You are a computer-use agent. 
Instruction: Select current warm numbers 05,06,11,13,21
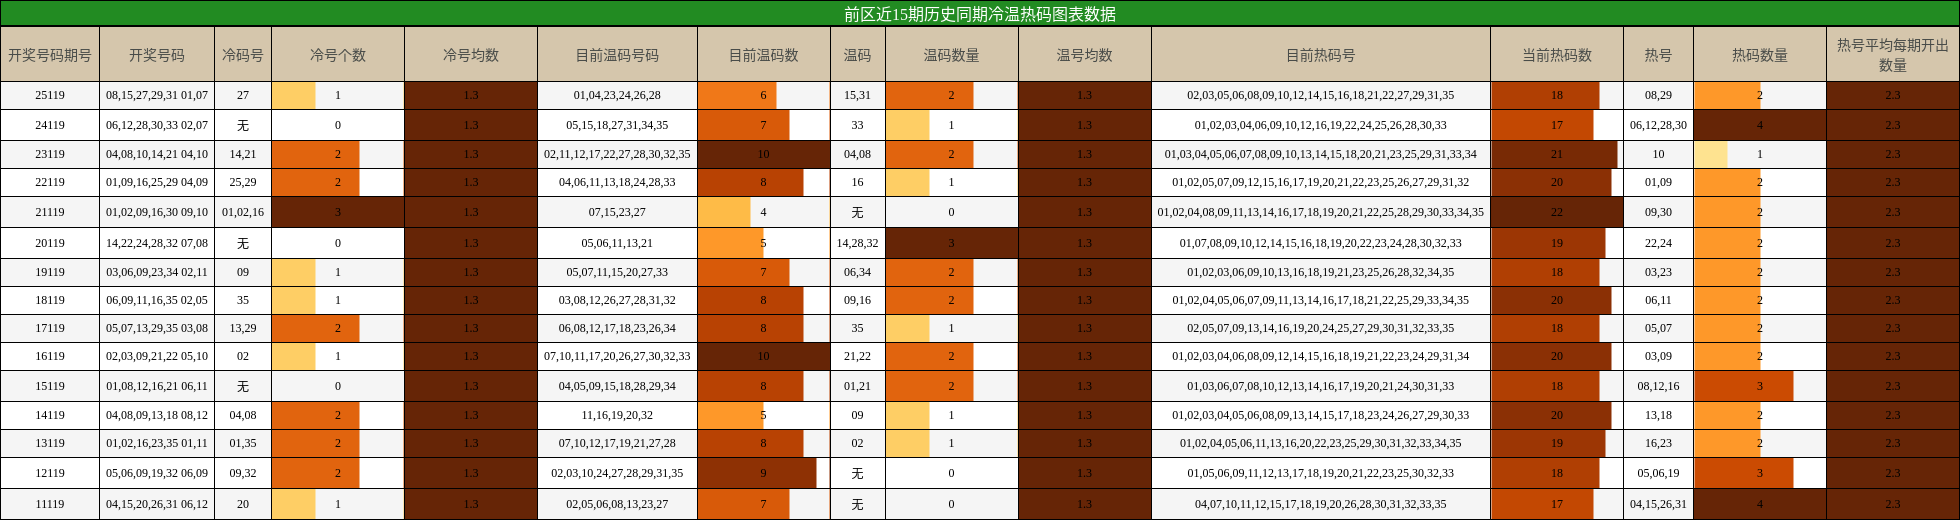click(617, 243)
